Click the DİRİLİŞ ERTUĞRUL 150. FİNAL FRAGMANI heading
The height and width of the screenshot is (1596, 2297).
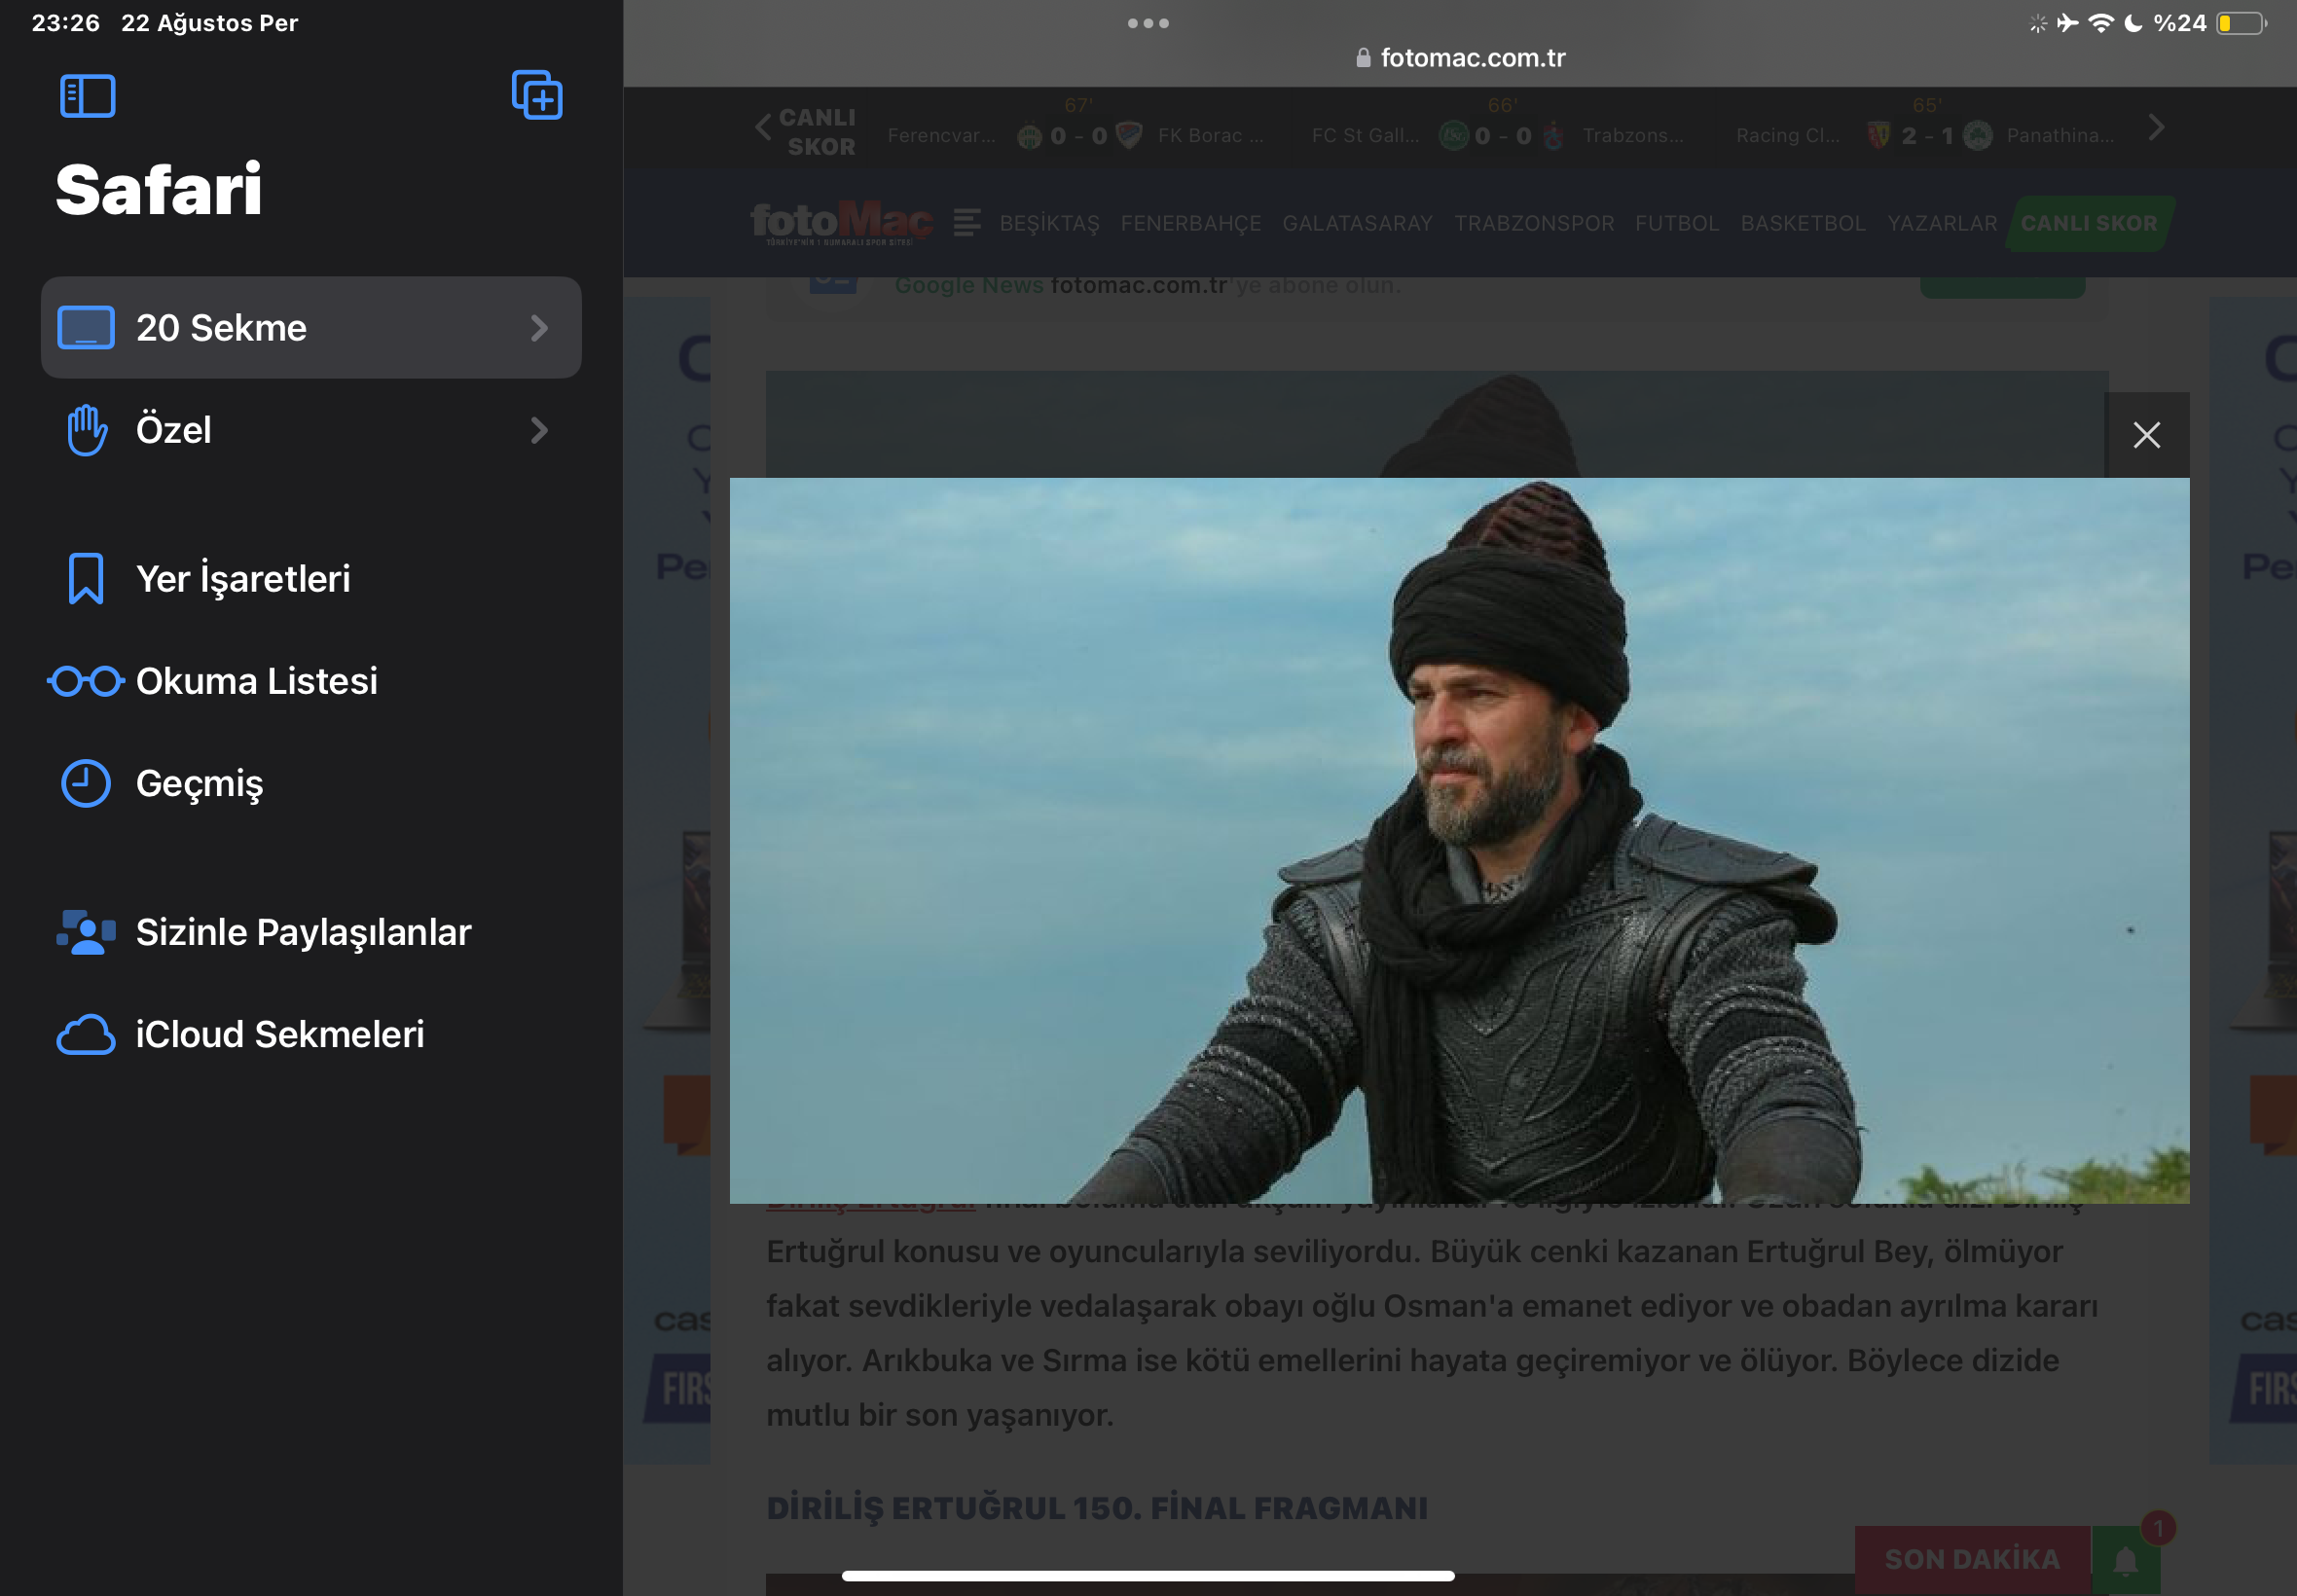(x=1096, y=1508)
